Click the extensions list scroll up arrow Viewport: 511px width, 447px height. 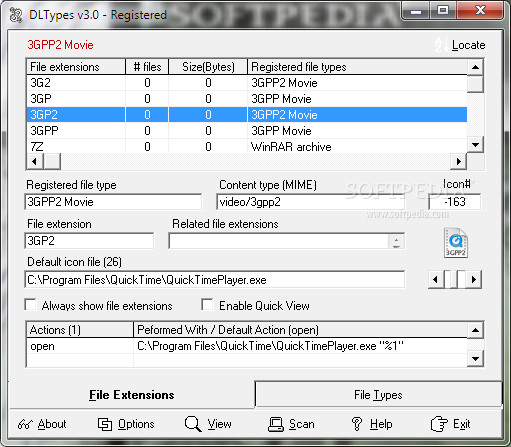475,67
